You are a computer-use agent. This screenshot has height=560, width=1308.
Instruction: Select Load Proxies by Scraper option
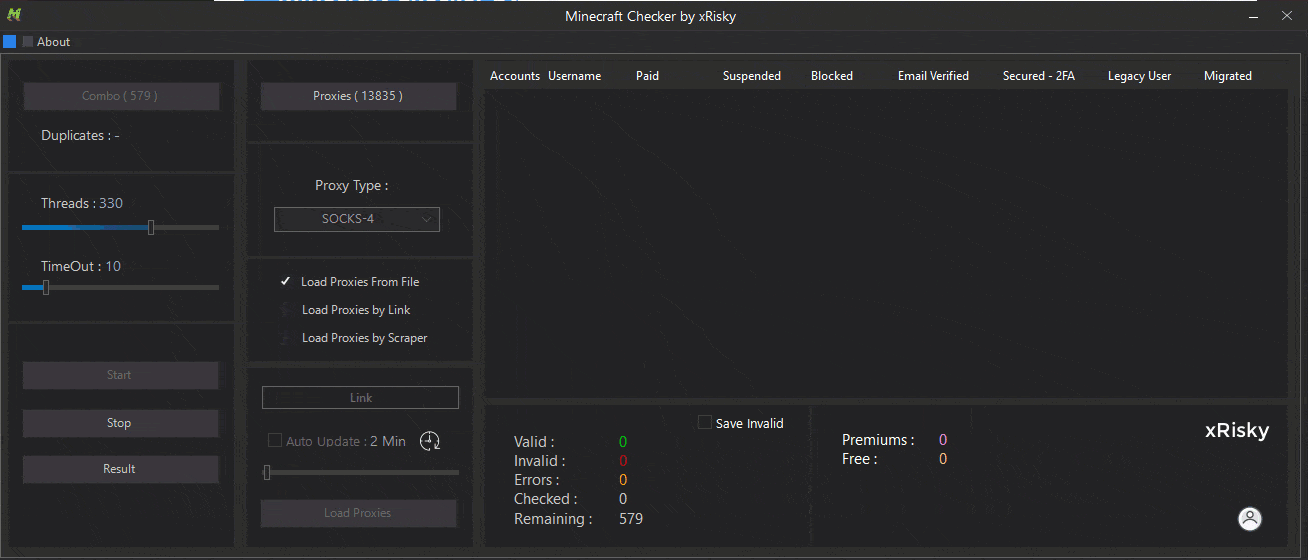(x=354, y=338)
